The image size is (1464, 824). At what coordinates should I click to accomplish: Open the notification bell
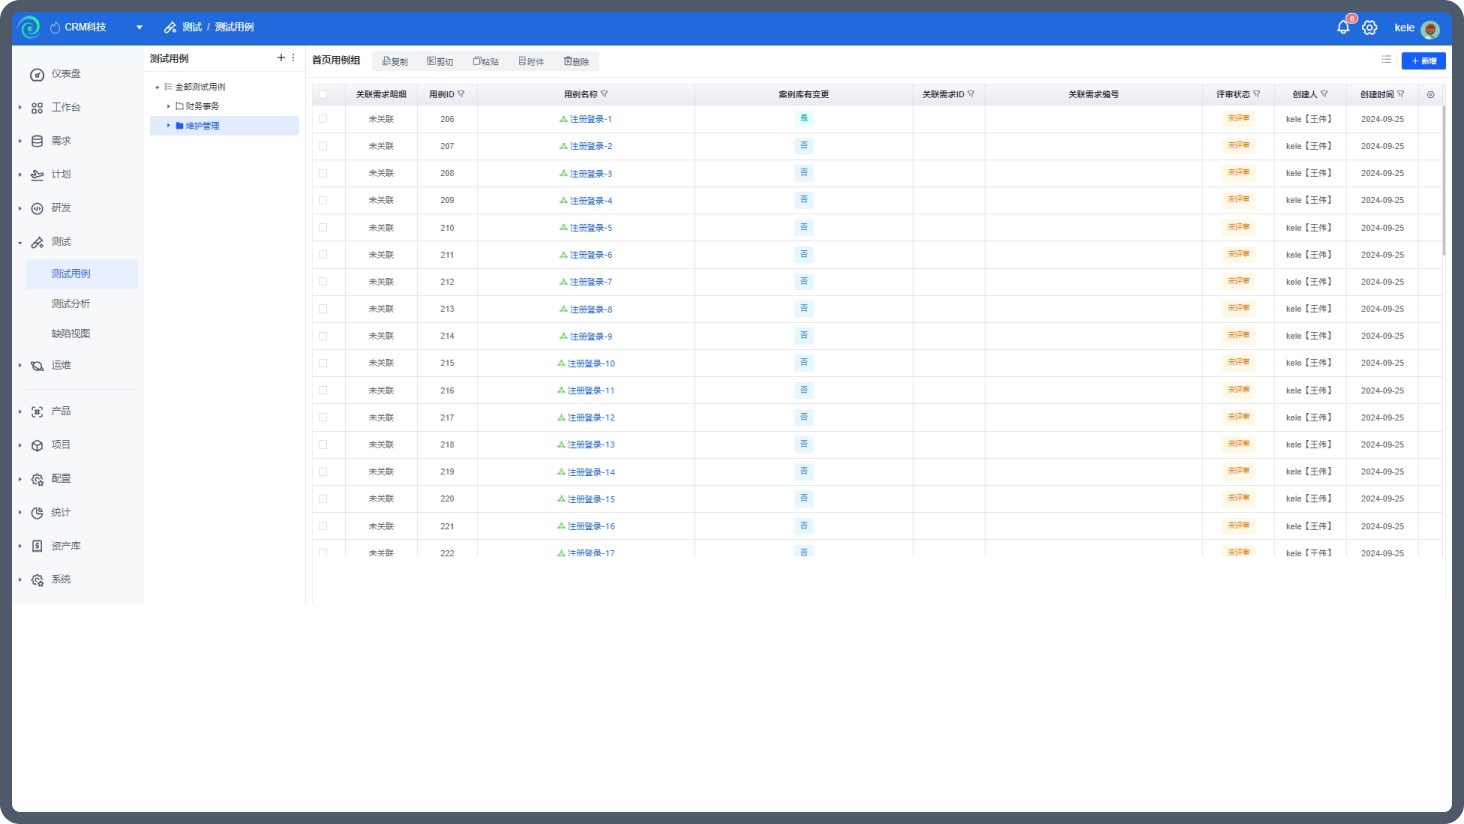tap(1343, 27)
